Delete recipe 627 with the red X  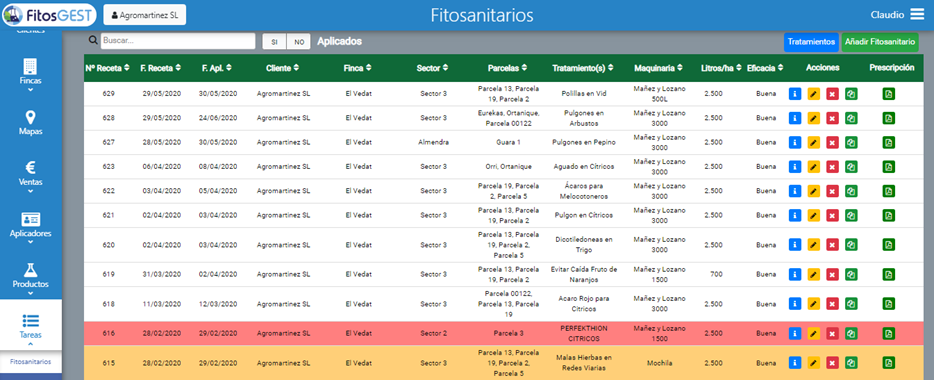pos(833,142)
